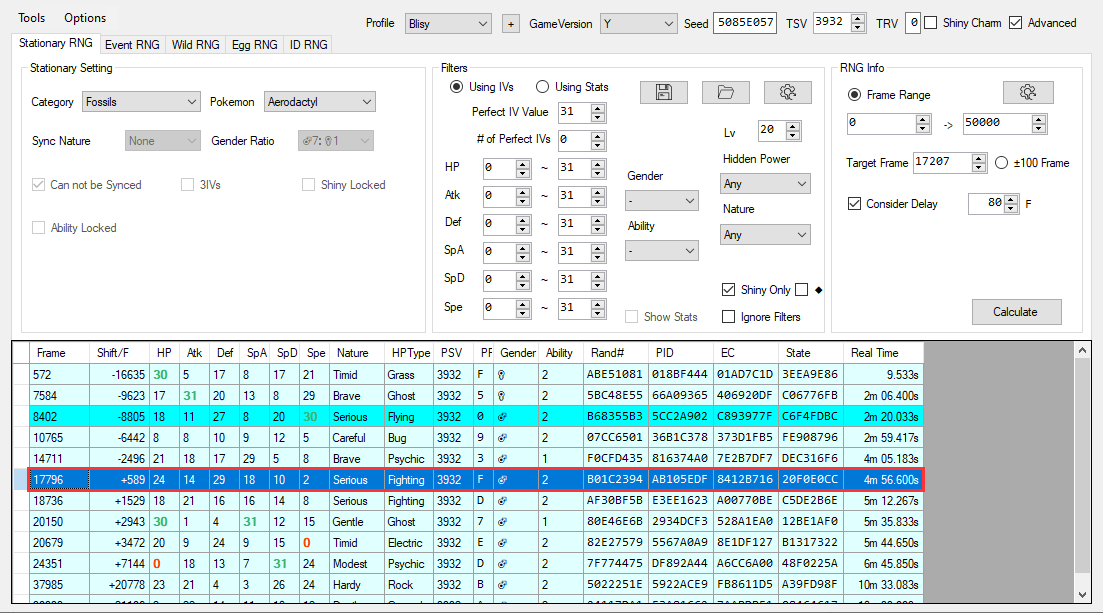Click the PID column header
The image size is (1103, 613).
coord(682,353)
